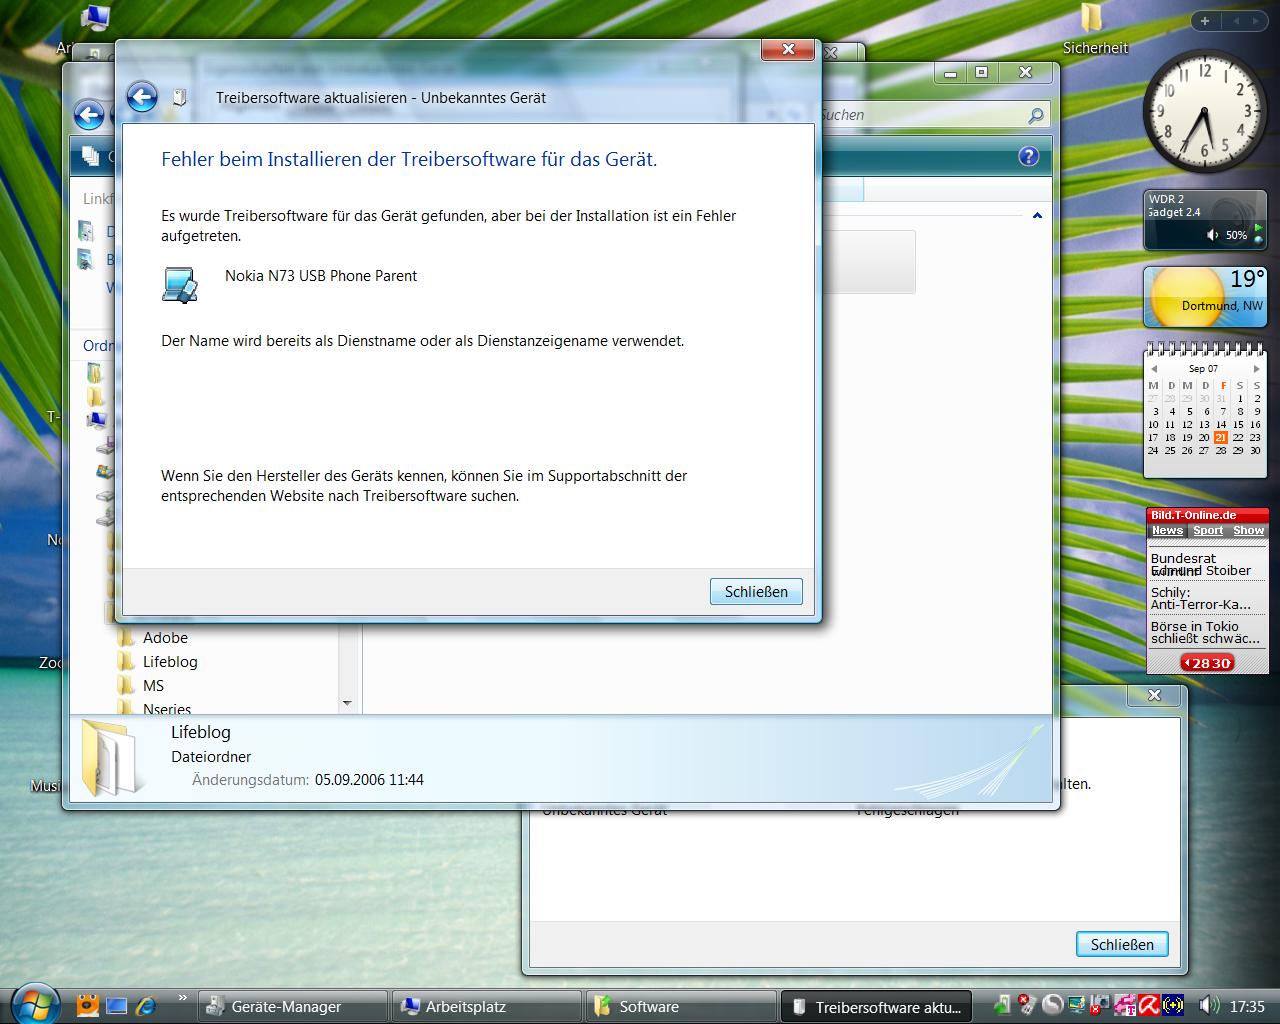This screenshot has height=1024, width=1280.
Task: Click the analog clock gadget
Action: (1205, 111)
